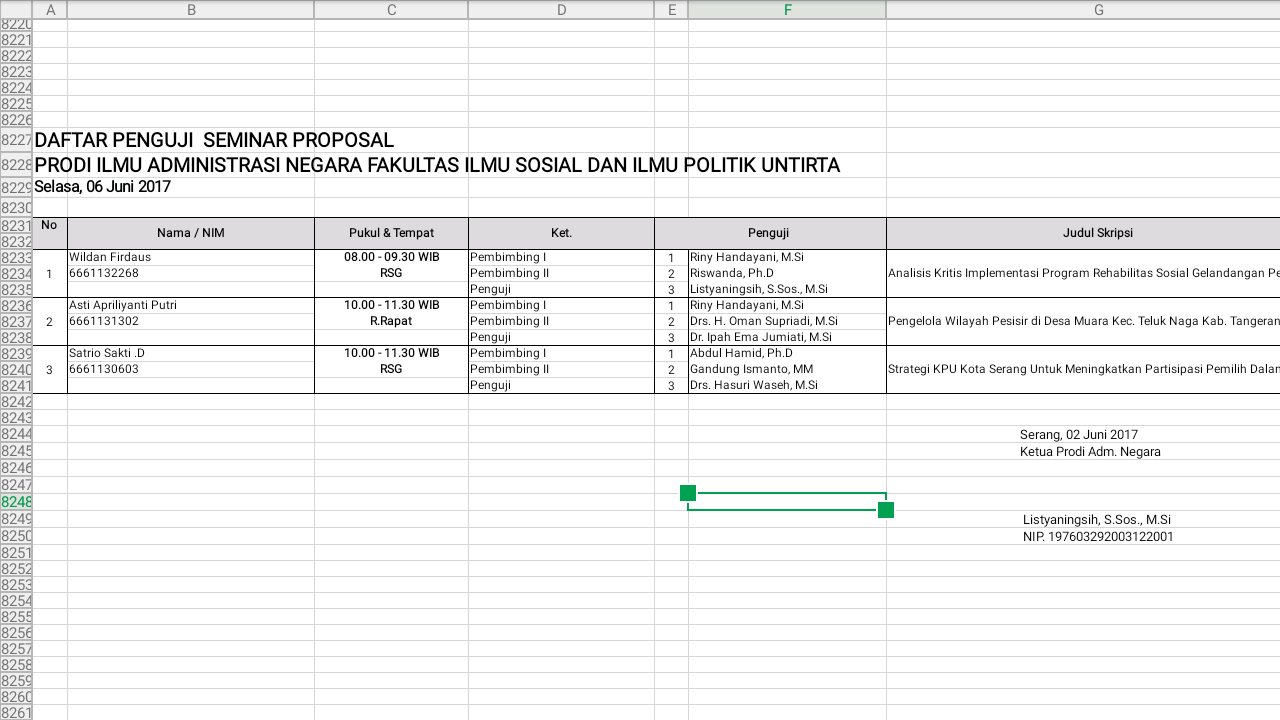The height and width of the screenshot is (720, 1280).
Task: Select the 'Pengelola Wilayah Pesisir' title cell
Action: (1083, 321)
